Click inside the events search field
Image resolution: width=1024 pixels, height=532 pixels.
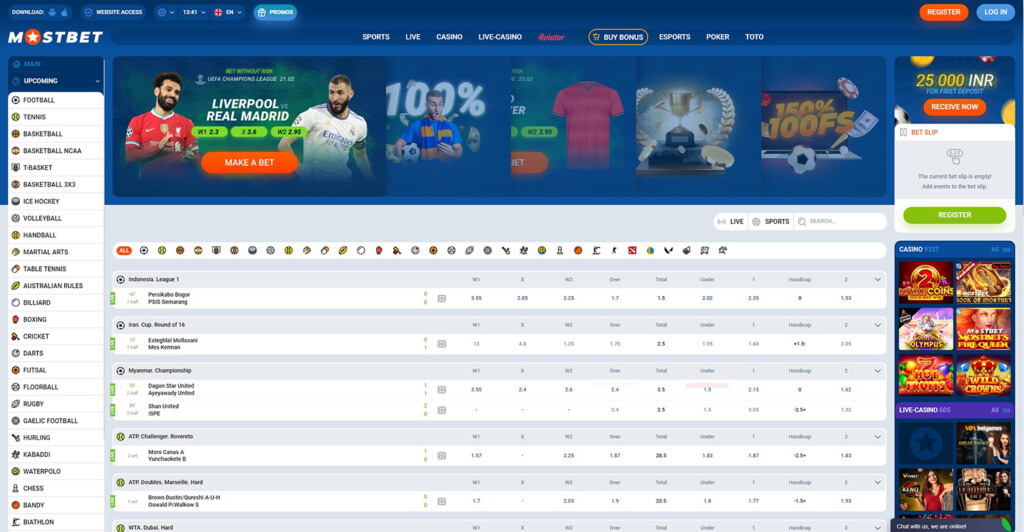click(x=840, y=221)
